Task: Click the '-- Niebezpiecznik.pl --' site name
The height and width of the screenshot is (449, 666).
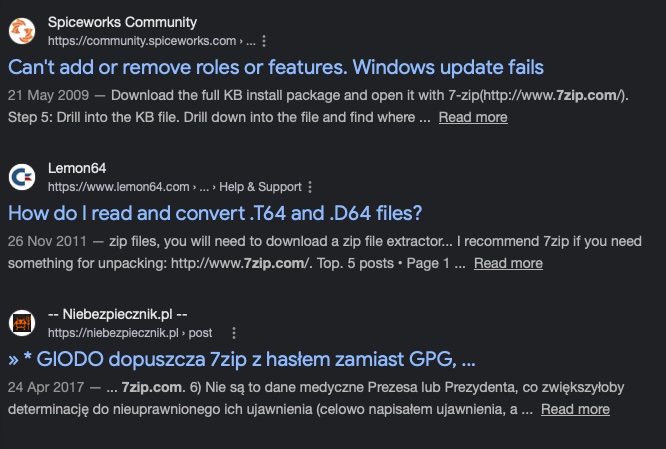Action: click(x=118, y=314)
